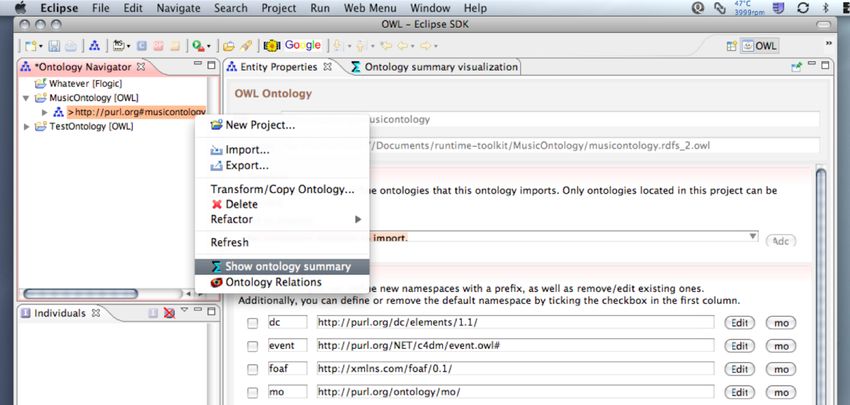Screen dimensions: 850x405
Task: Open the Individuals view menu triangle
Action: [184, 310]
